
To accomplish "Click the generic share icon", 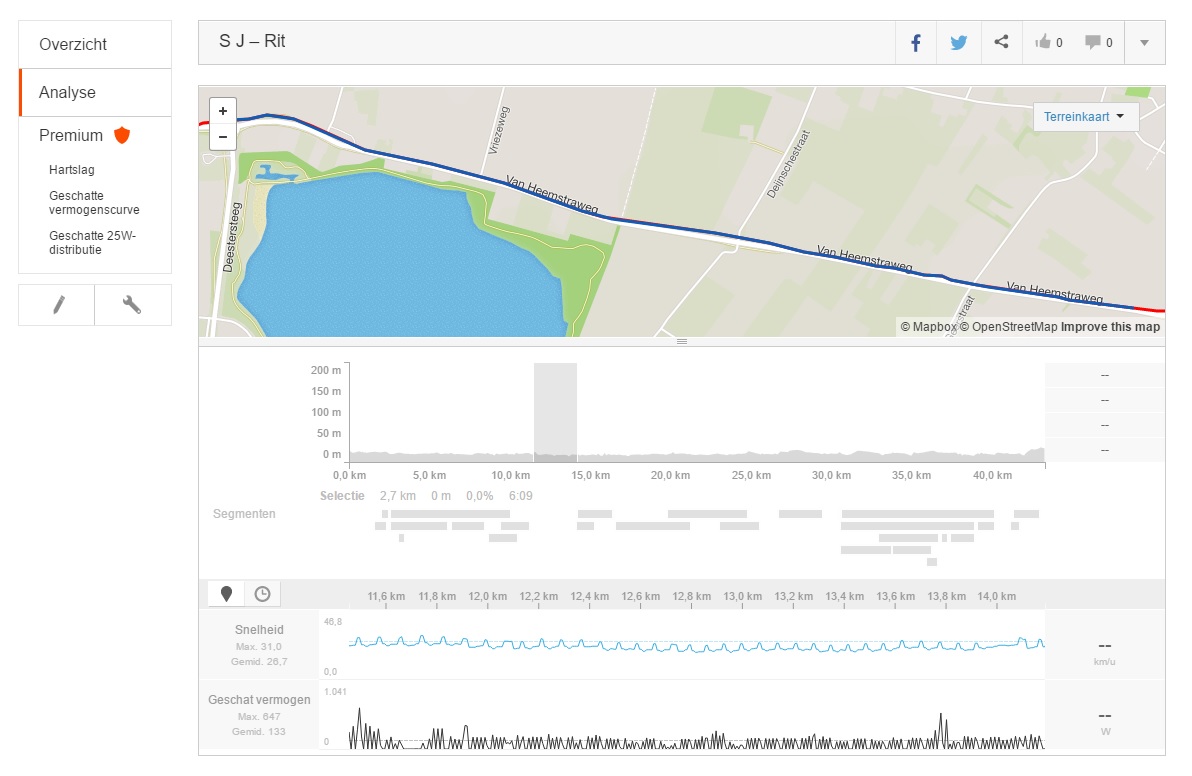I will pos(1001,43).
